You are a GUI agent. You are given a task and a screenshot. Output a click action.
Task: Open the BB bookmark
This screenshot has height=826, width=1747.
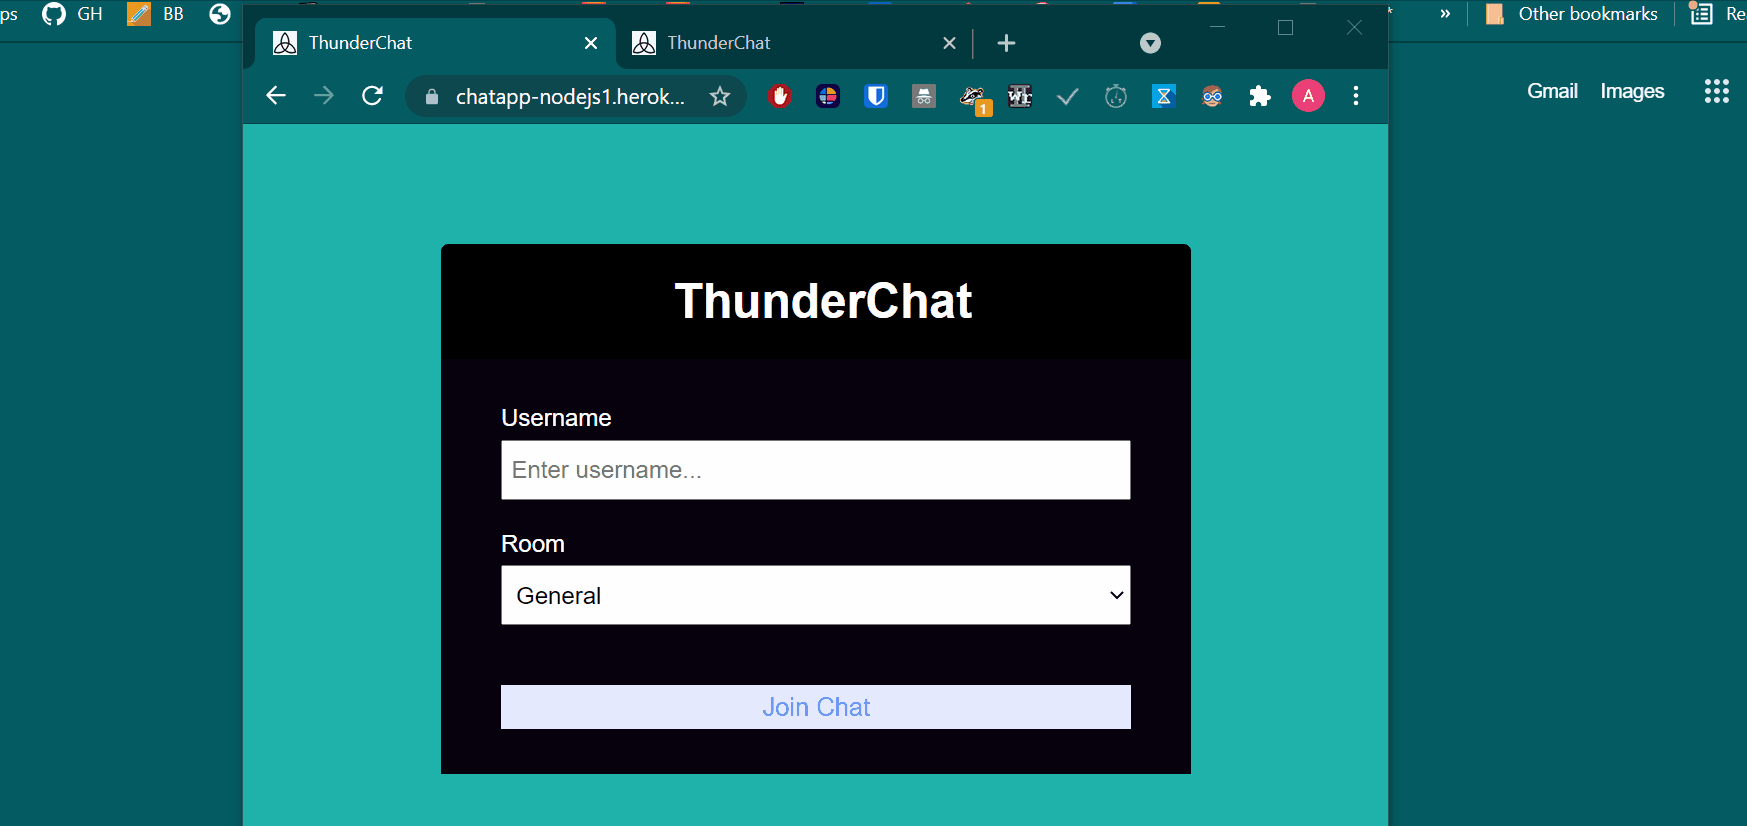(156, 14)
